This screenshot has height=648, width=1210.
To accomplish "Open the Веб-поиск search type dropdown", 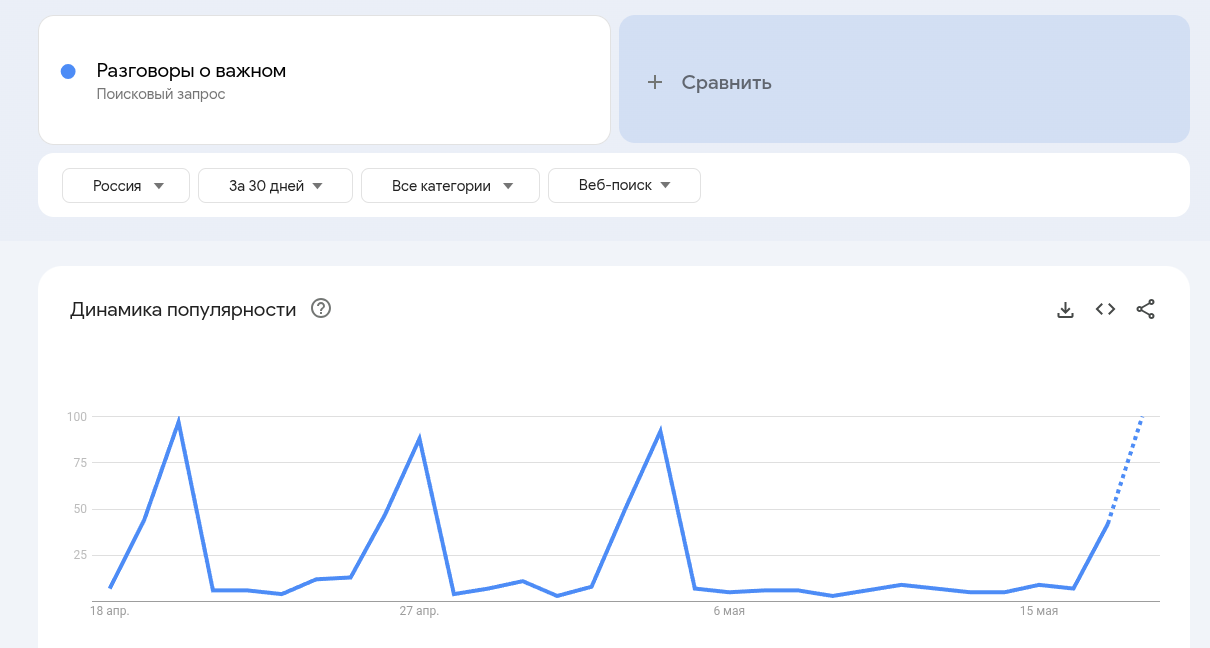I will pyautogui.click(x=624, y=185).
